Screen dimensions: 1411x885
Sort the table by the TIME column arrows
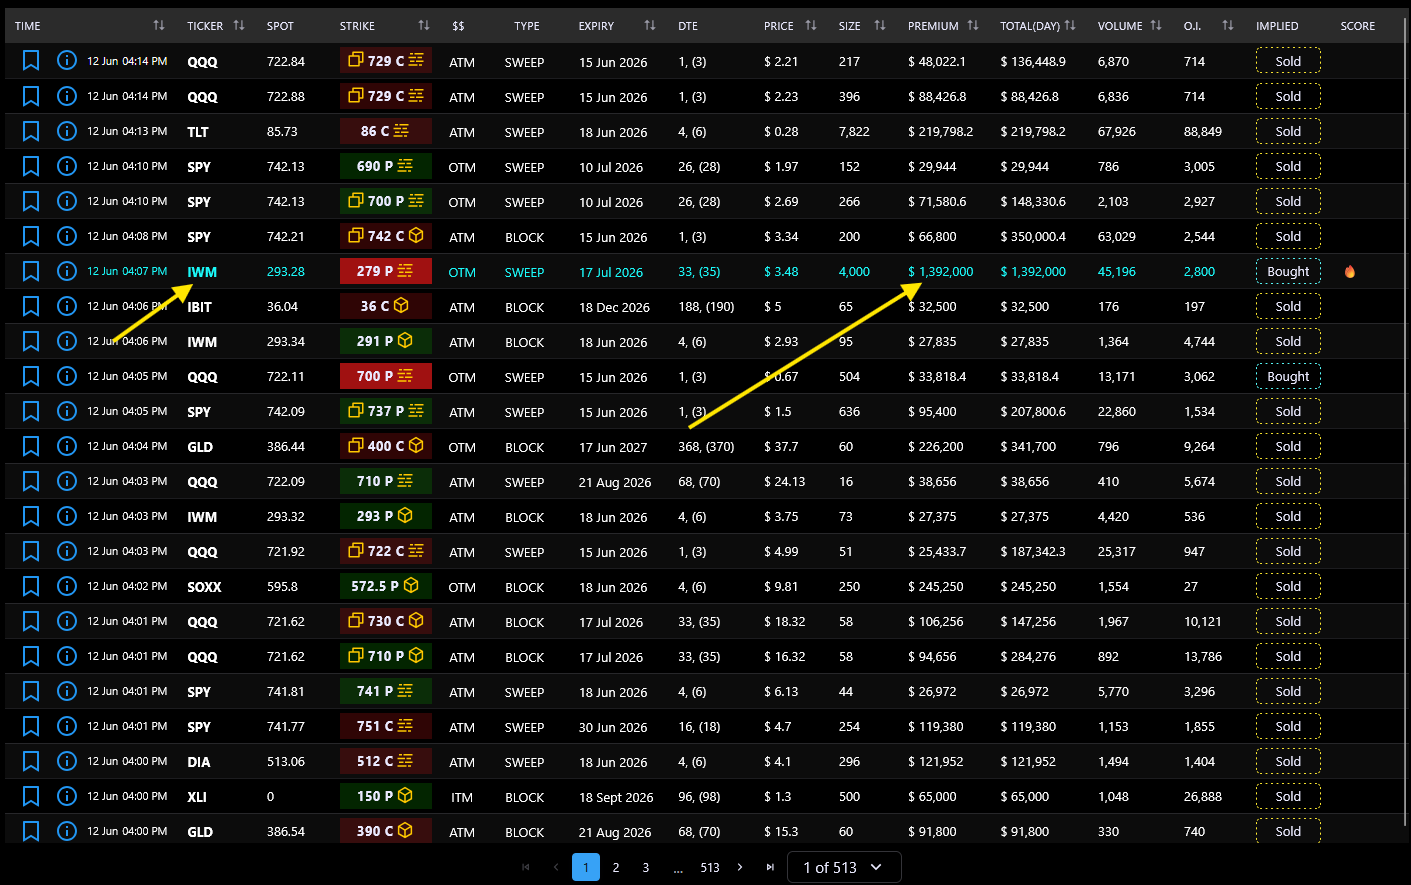159,26
